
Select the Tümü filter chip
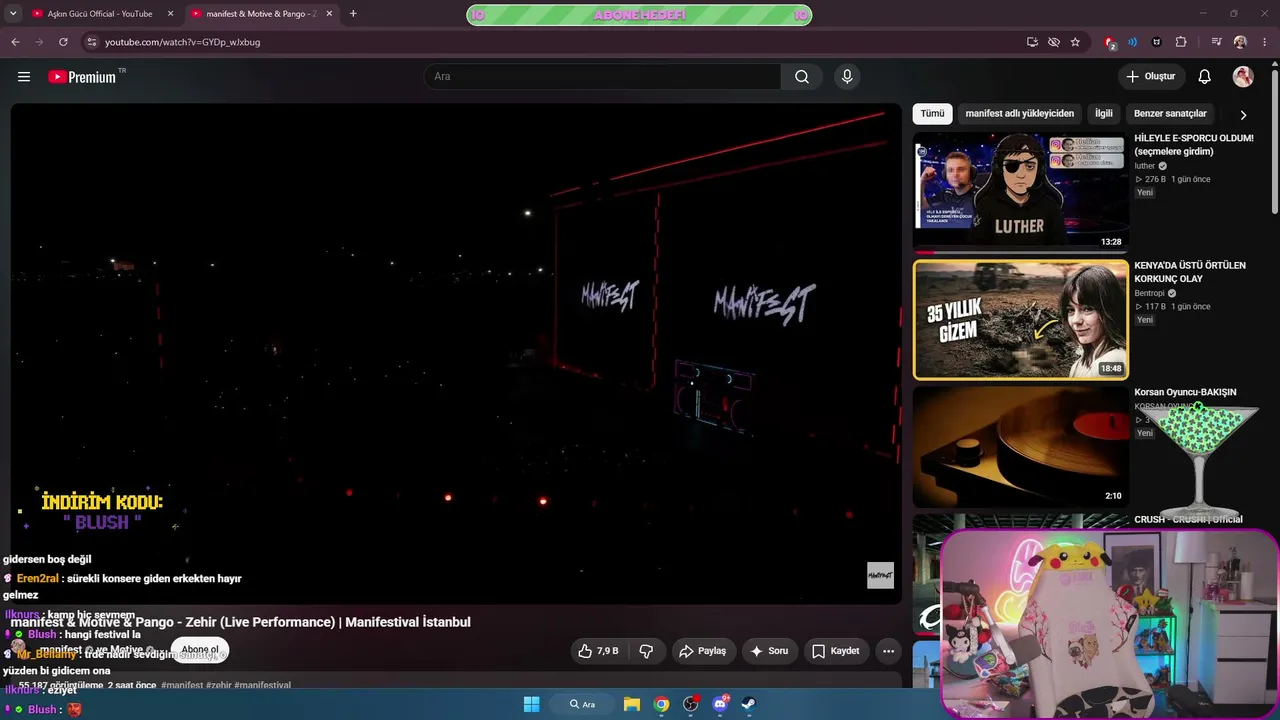[932, 114]
